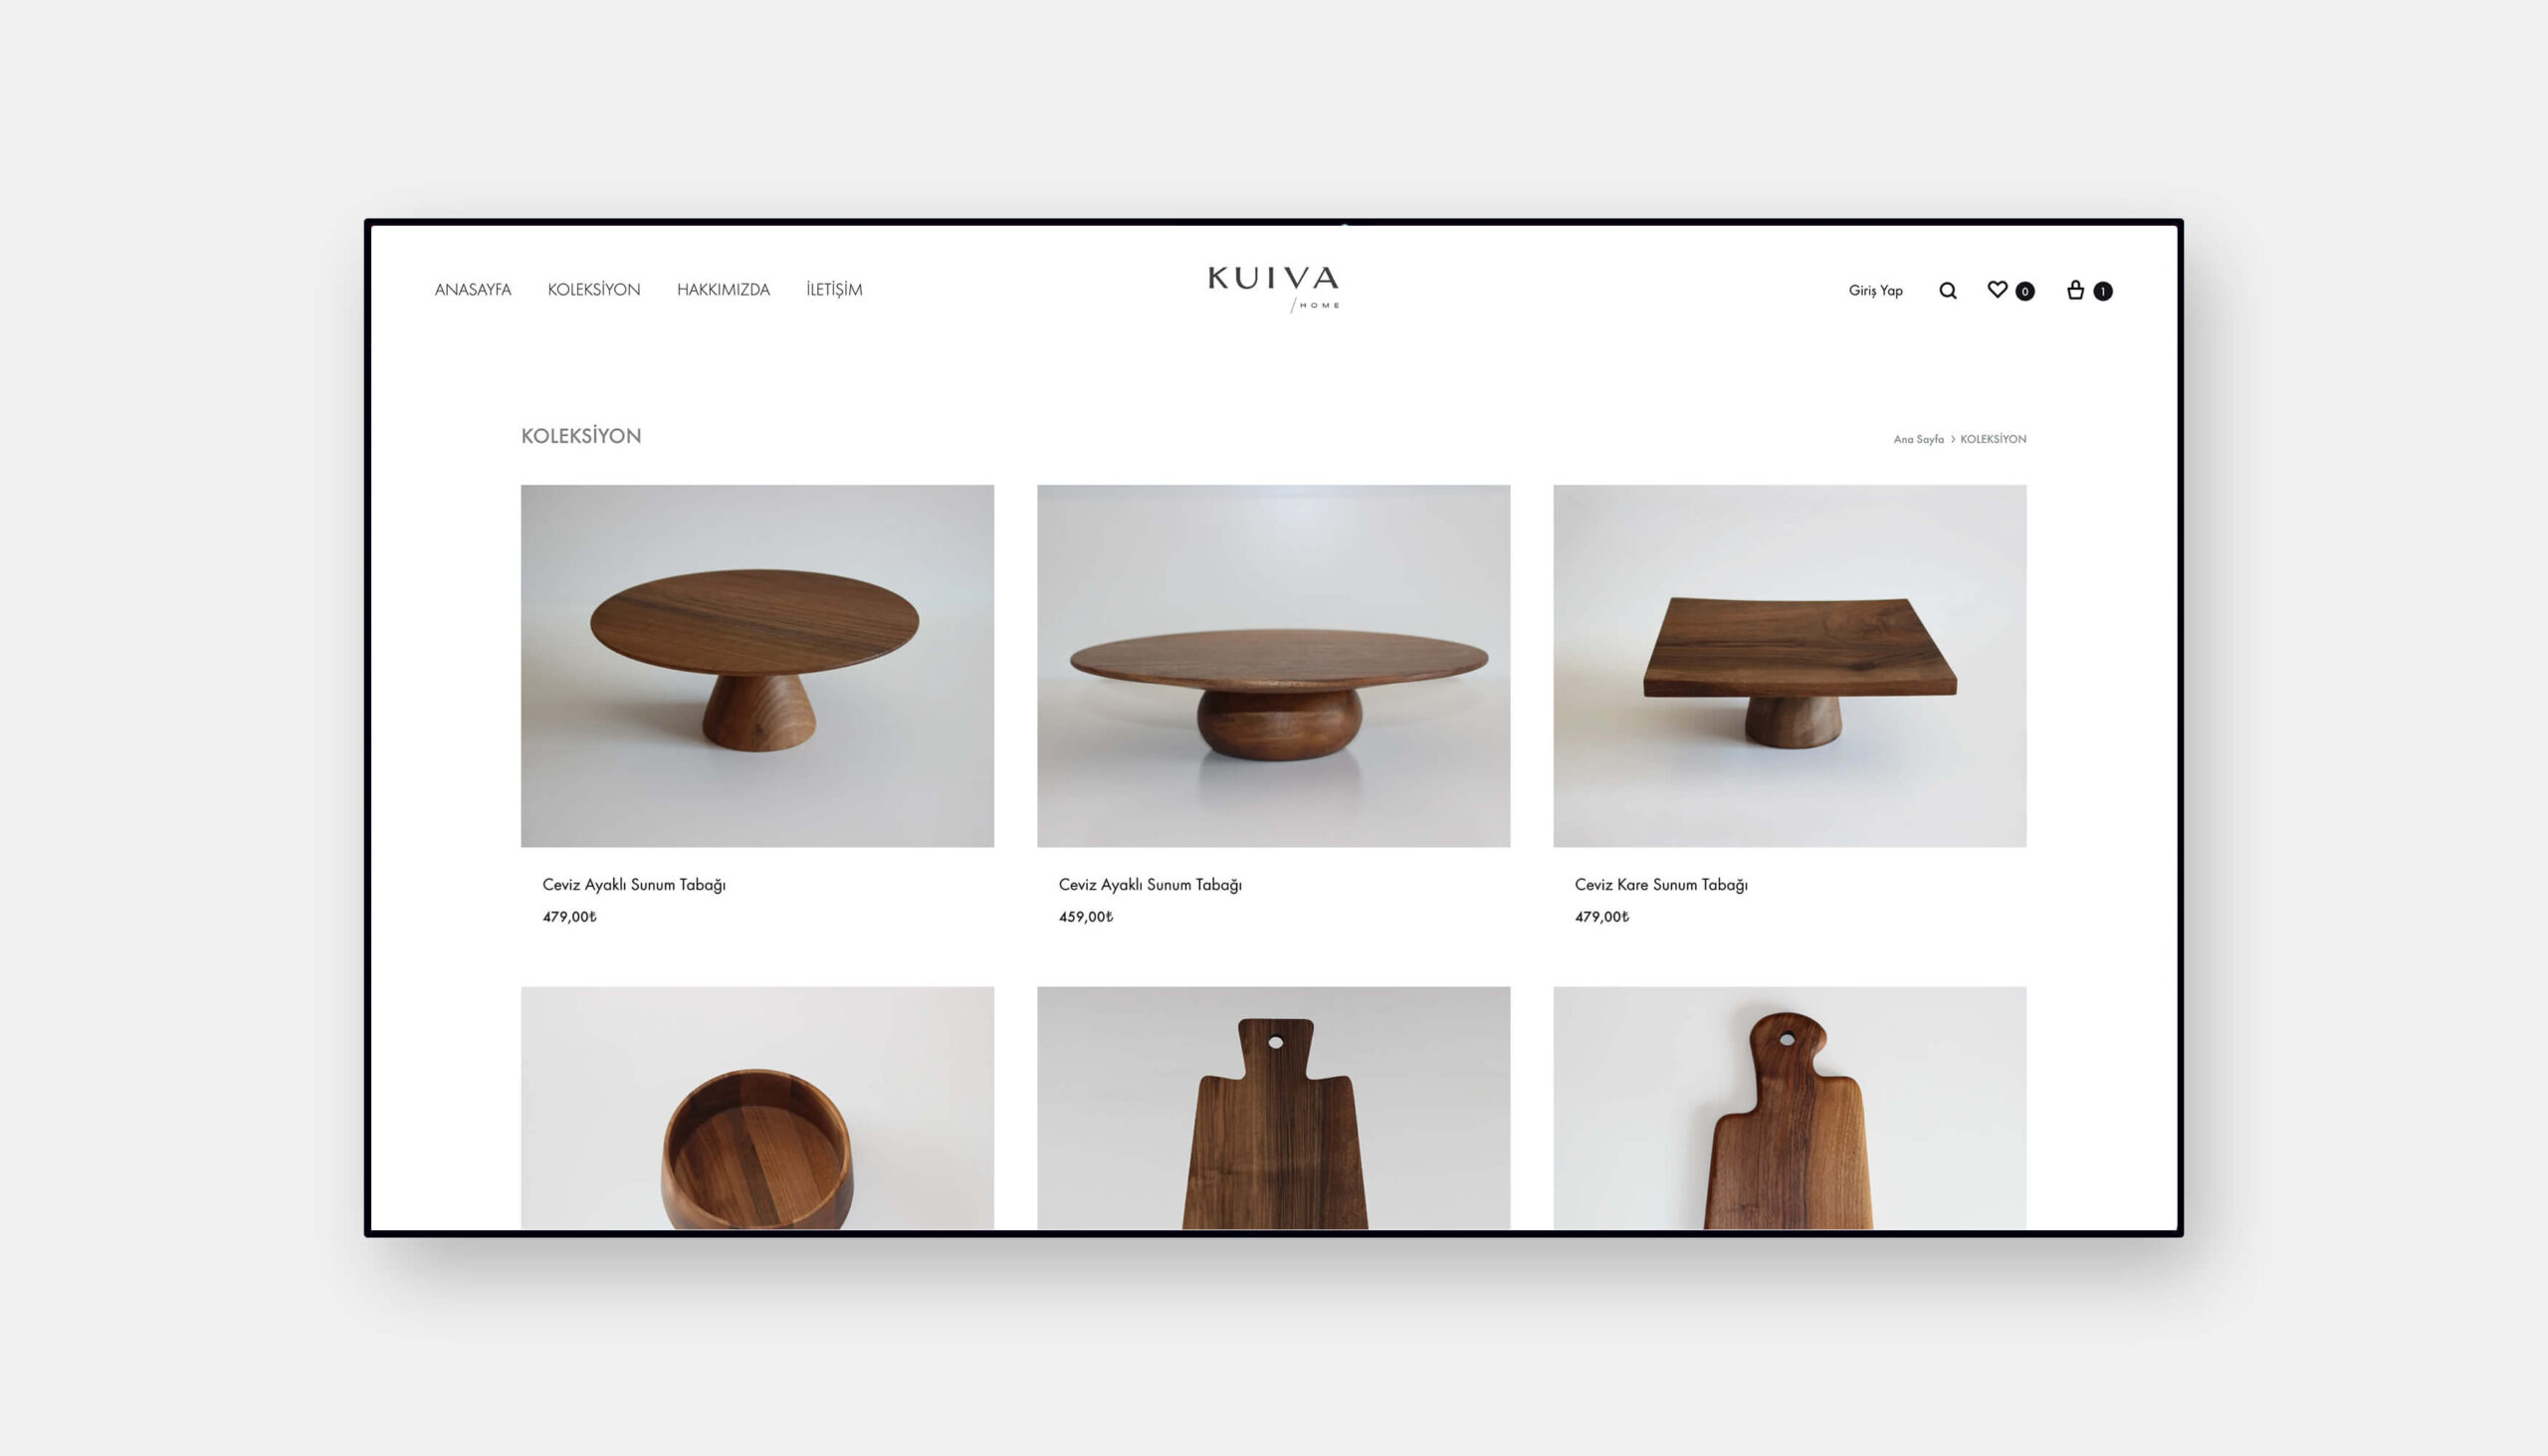2548x1456 pixels.
Task: Open the wooden bowl product image
Action: tap(757, 1108)
